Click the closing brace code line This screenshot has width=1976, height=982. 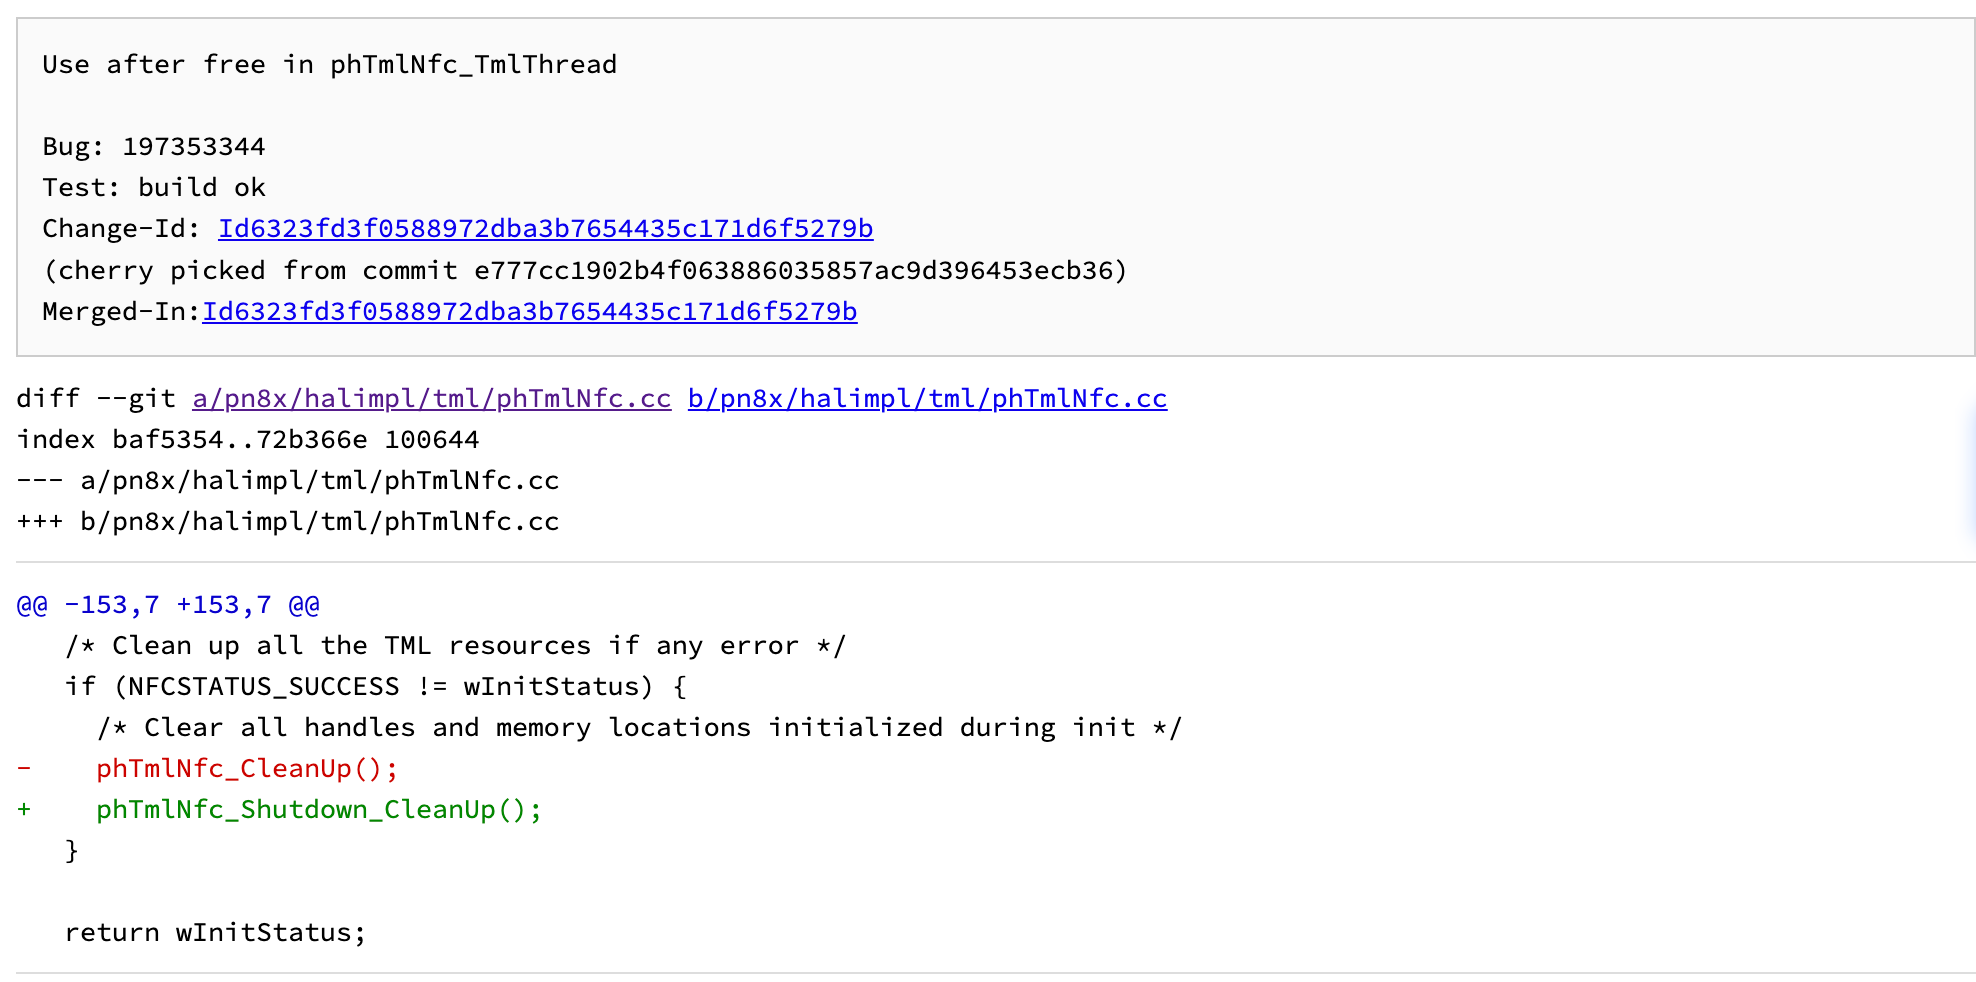pyautogui.click(x=72, y=851)
